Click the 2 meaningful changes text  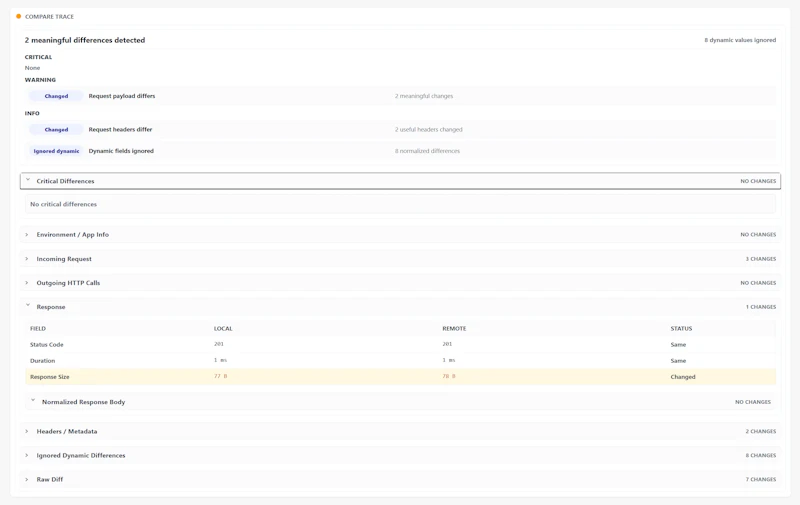(x=423, y=96)
